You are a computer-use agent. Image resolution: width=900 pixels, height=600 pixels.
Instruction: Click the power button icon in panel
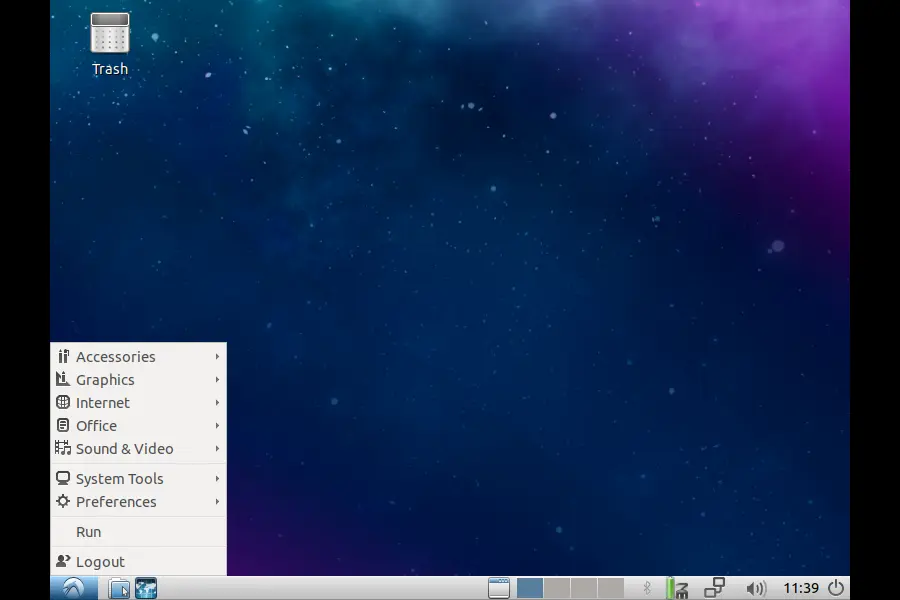(836, 588)
